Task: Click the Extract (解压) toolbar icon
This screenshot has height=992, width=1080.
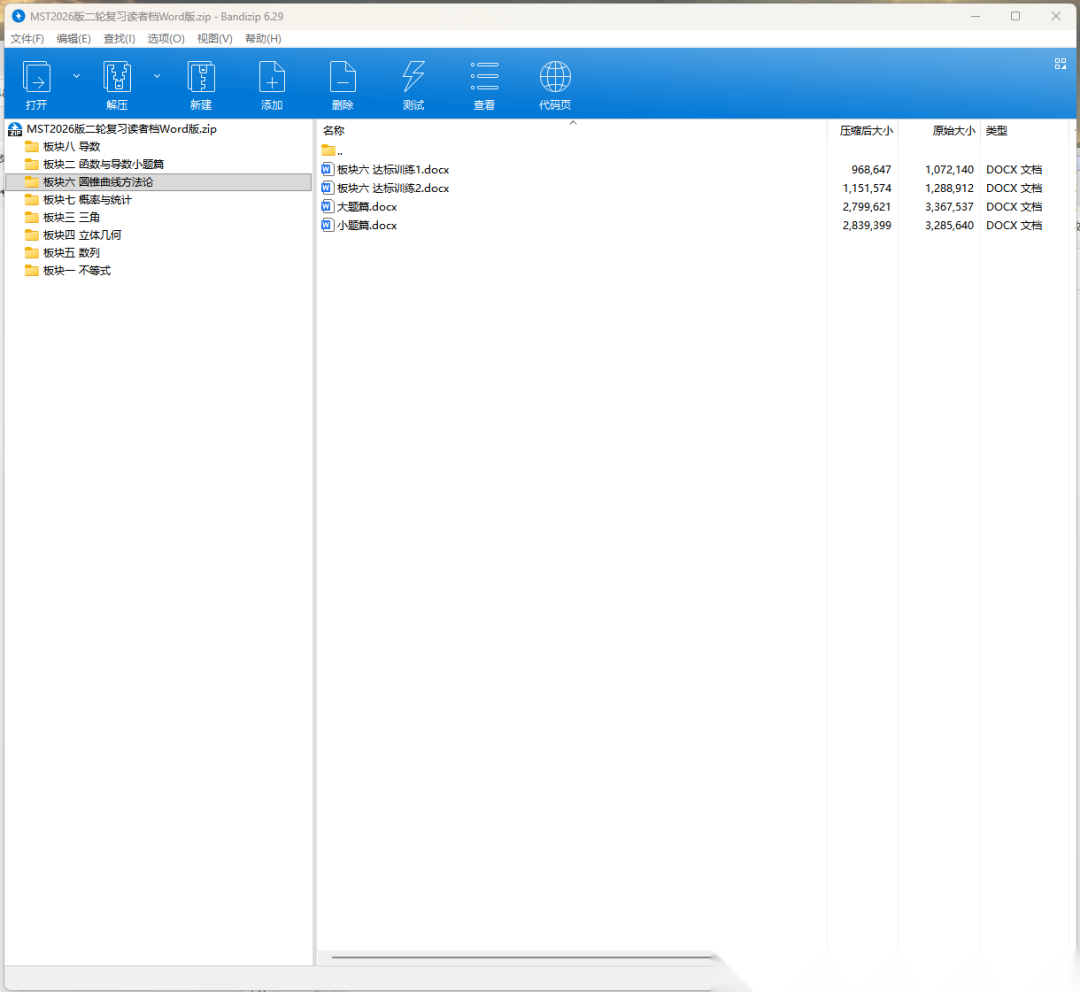Action: [117, 78]
